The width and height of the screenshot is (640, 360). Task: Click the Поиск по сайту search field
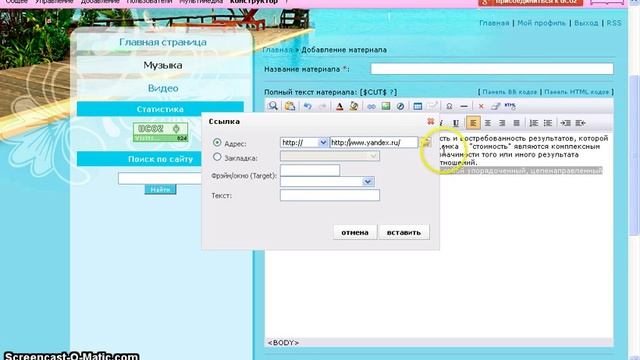click(160, 178)
